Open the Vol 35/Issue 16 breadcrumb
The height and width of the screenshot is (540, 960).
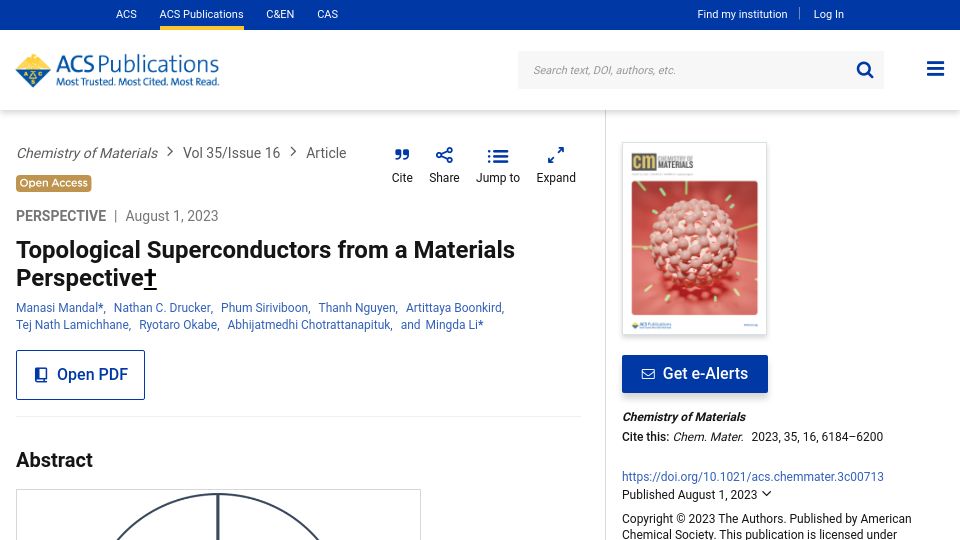coord(231,153)
